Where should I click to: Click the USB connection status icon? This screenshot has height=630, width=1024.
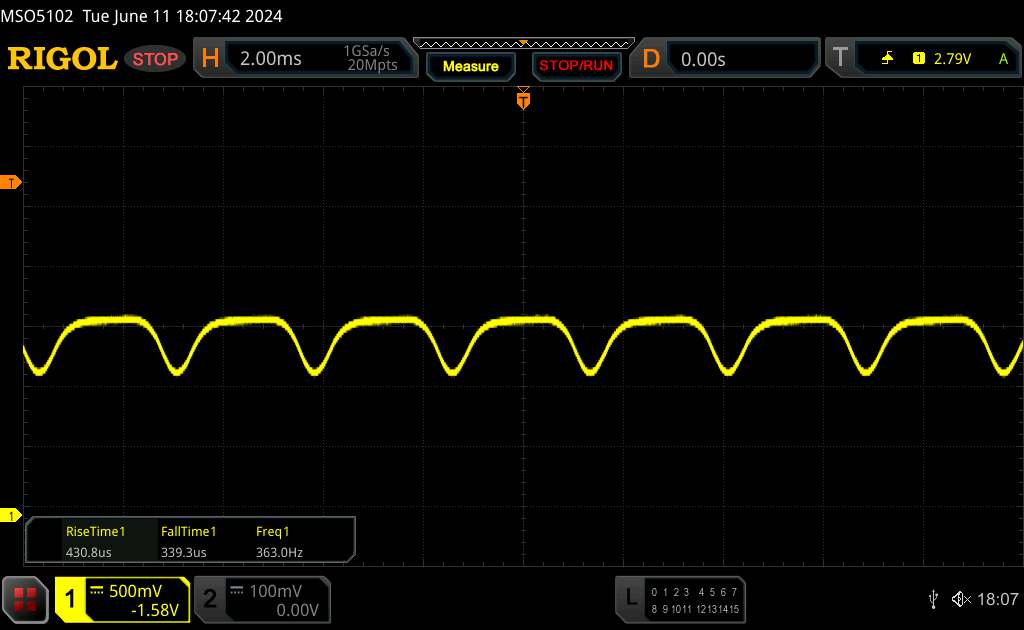click(933, 599)
